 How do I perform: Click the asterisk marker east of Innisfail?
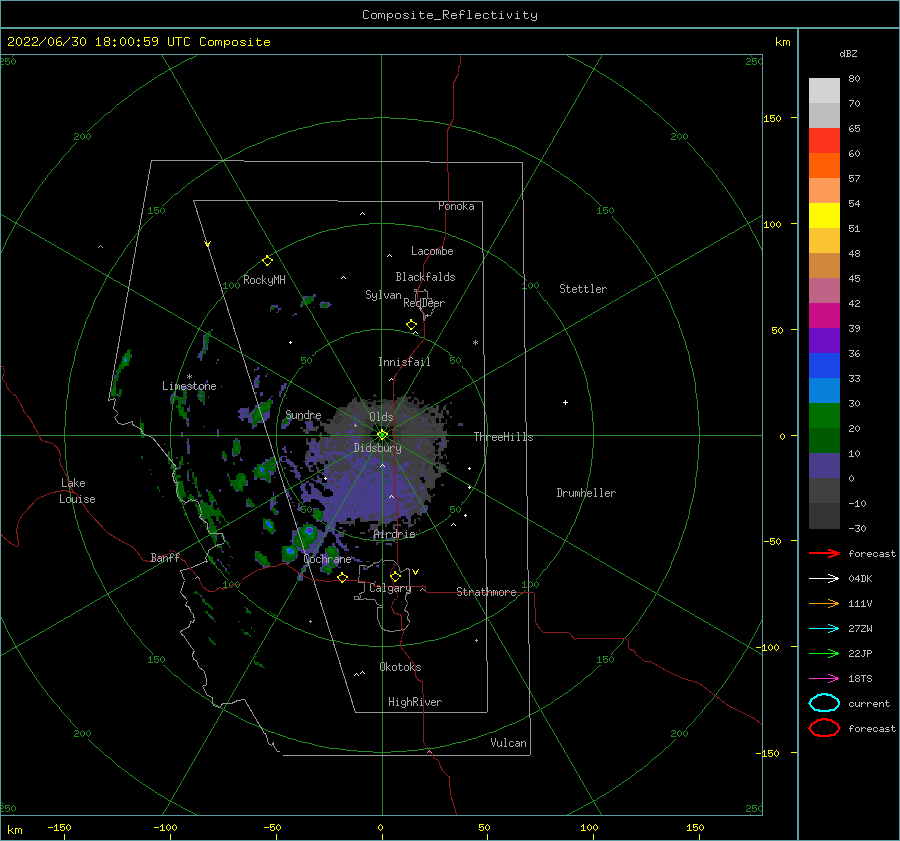(475, 343)
